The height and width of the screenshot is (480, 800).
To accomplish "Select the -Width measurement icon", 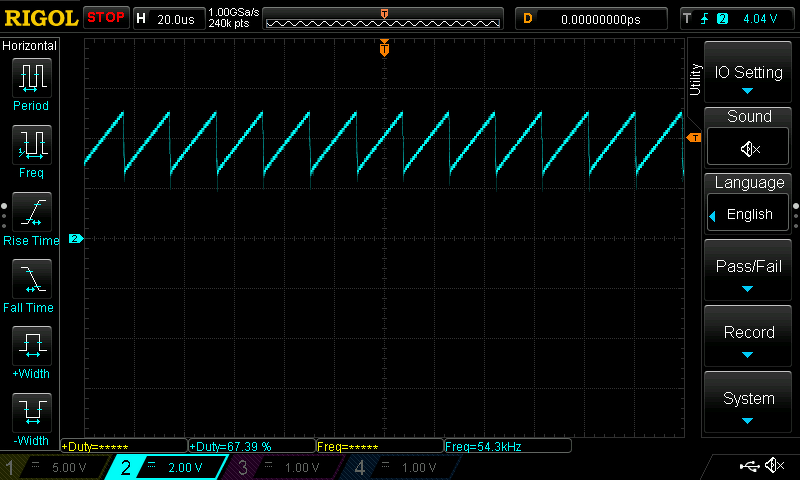I will click(x=32, y=412).
